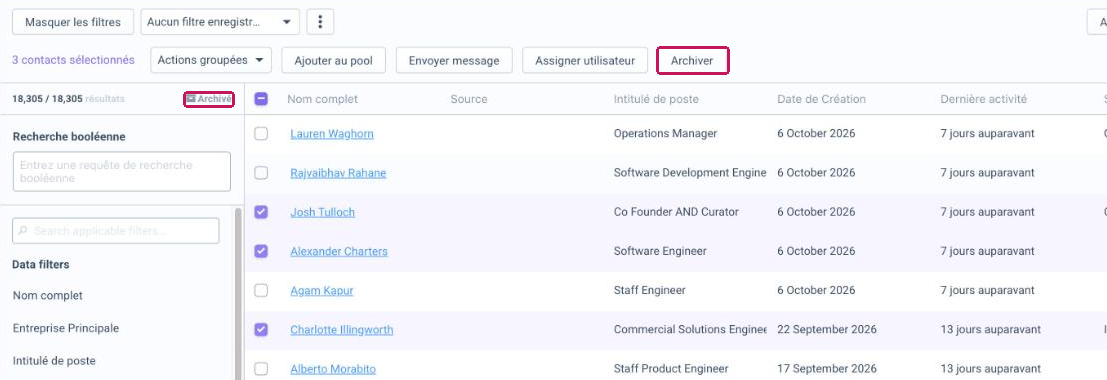Screen dimensions: 1107x380
Task: Expand the Intitulé de poste data filter
Action: [x=54, y=360]
